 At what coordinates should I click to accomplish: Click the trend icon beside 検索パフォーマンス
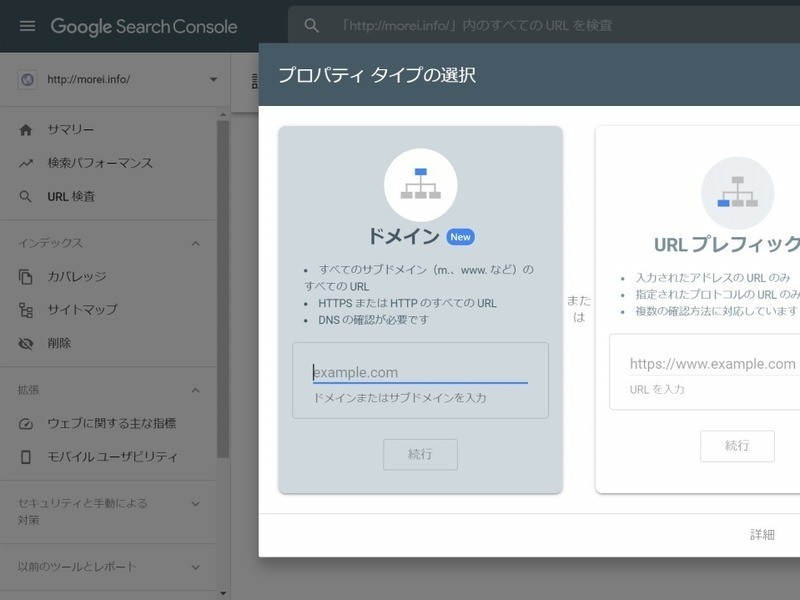(26, 163)
